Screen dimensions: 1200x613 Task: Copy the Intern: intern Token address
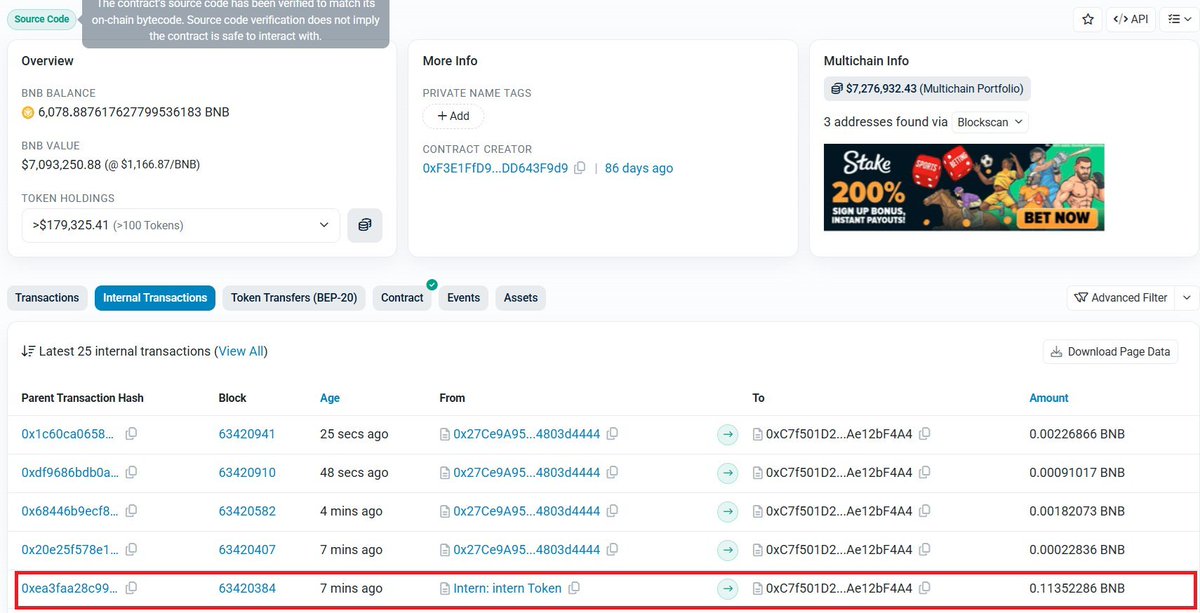573,588
